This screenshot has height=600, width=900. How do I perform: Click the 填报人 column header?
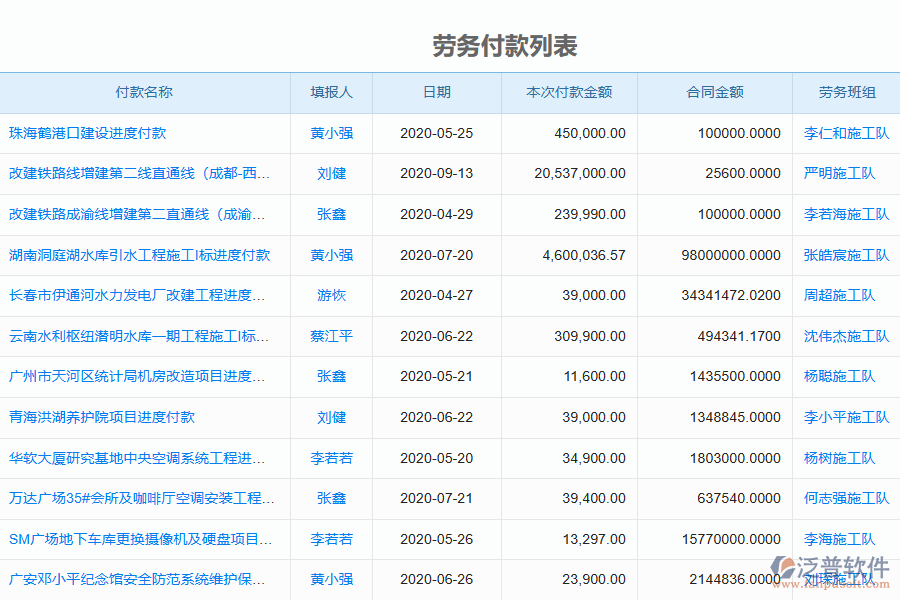[330, 92]
